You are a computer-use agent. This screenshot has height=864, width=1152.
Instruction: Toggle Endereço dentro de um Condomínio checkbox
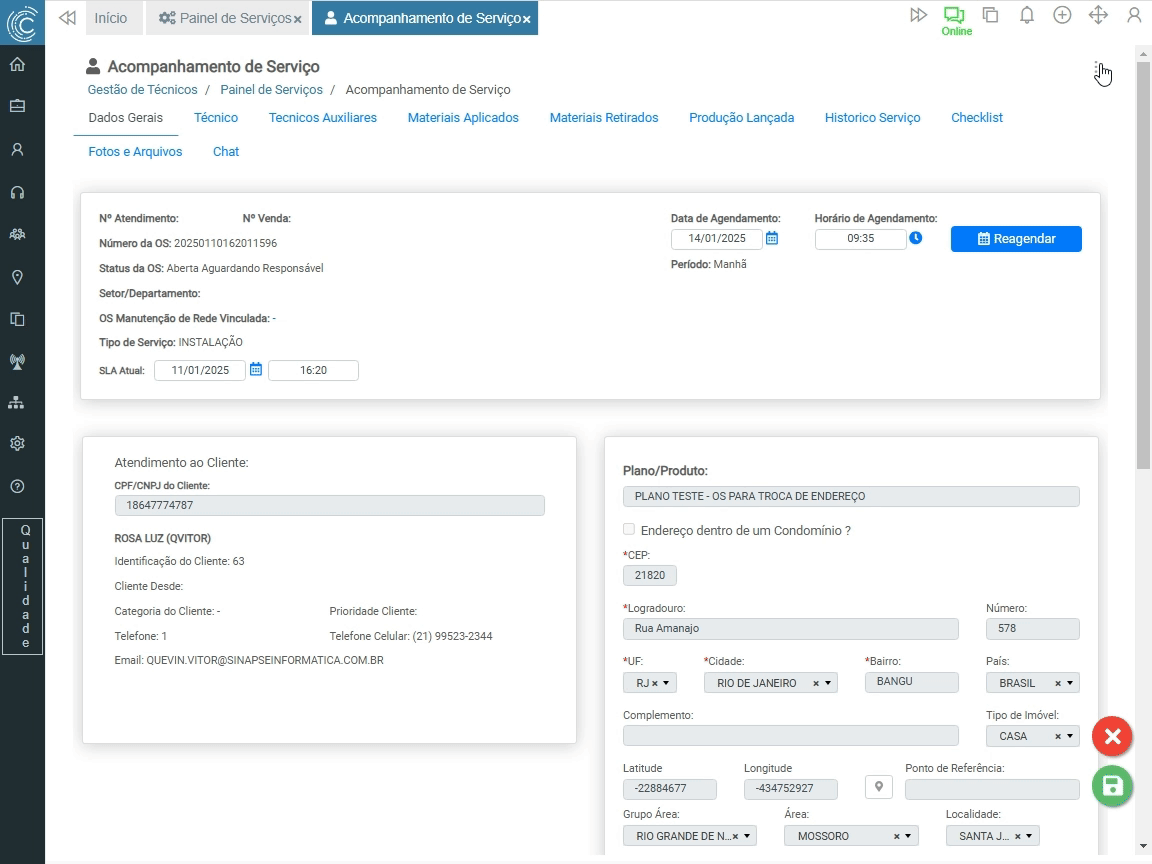629,530
